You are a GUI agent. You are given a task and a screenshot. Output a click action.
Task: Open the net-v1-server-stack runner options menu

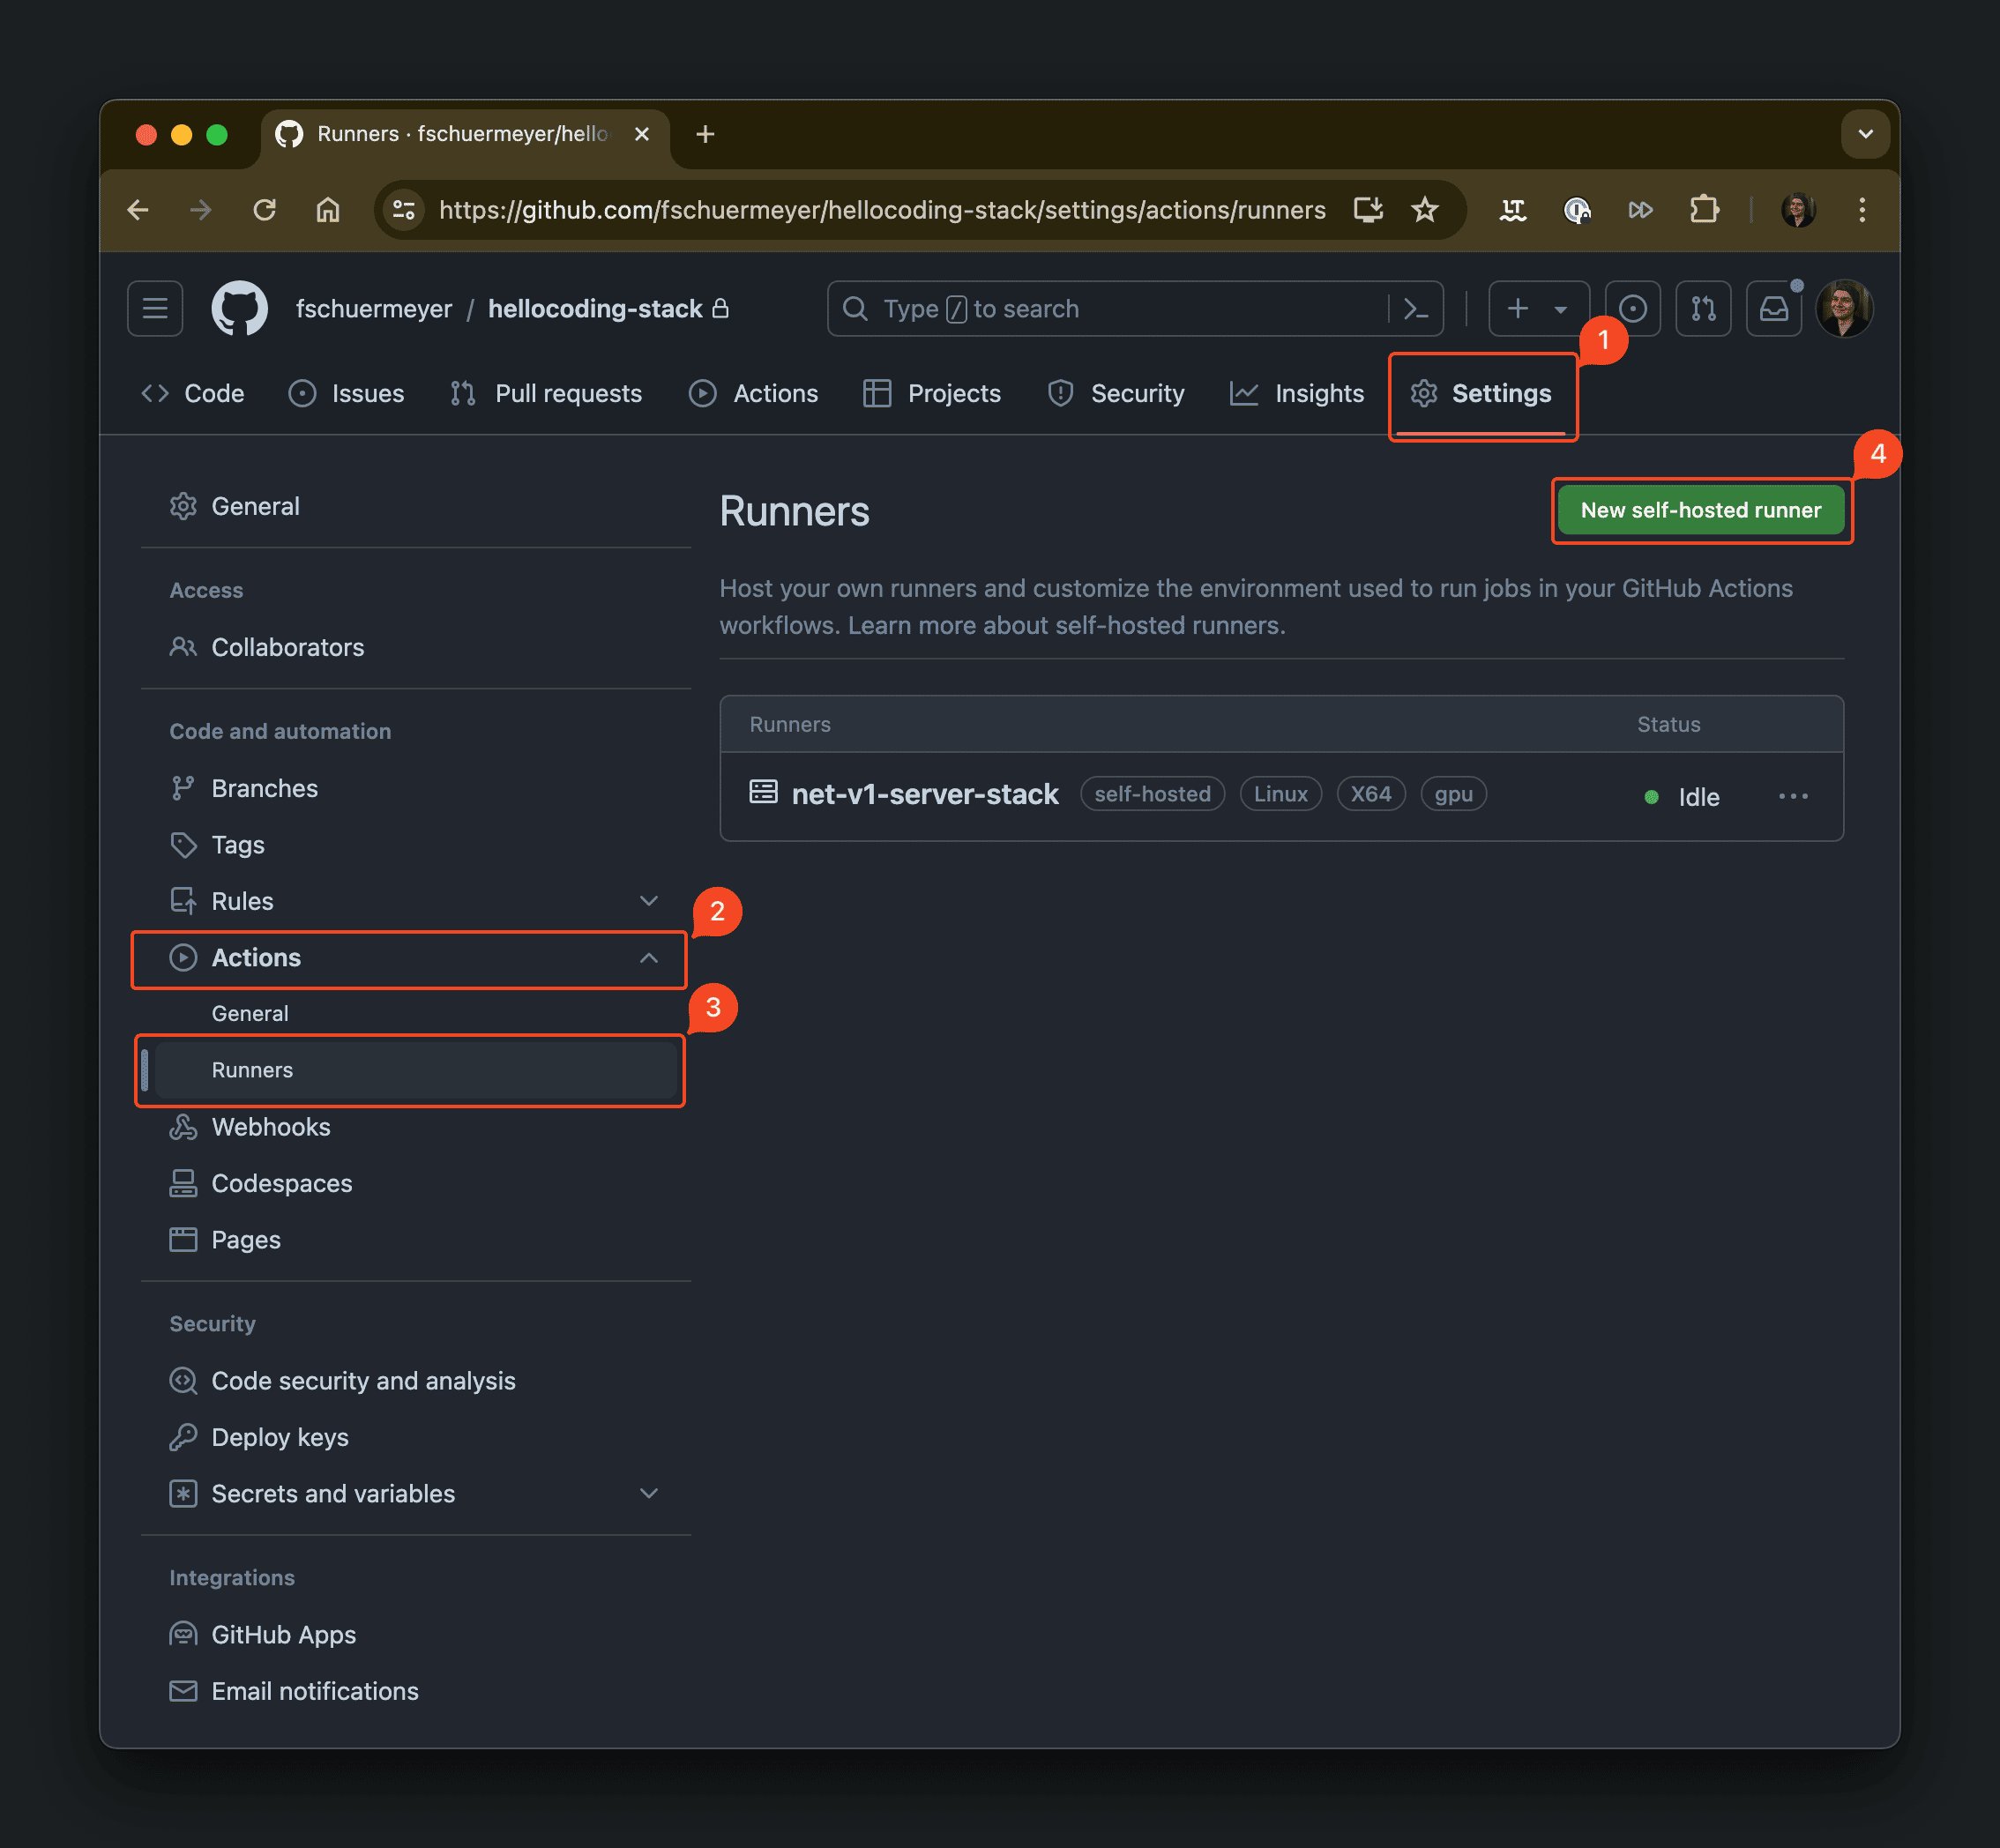click(1793, 797)
